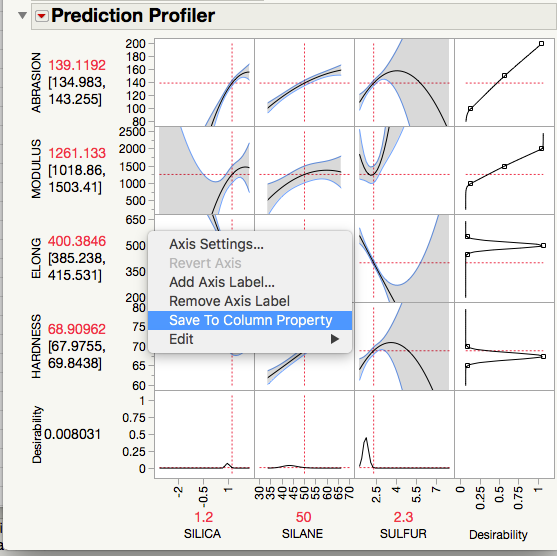Screen dimensions: 557x556
Task: Click top handle of ABRASION desirability function
Action: coord(541,44)
